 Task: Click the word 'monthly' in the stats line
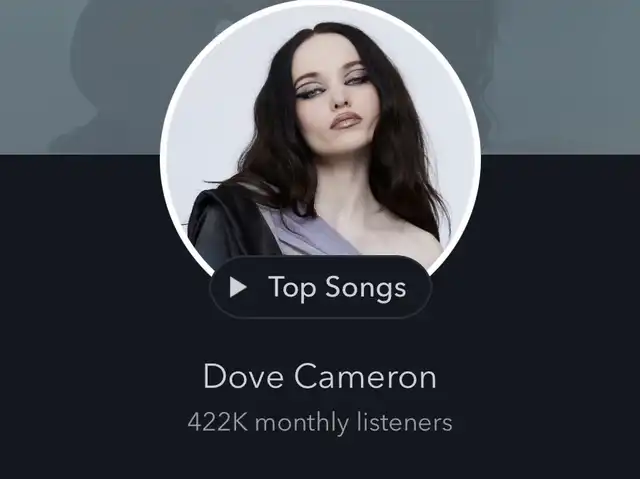pyautogui.click(x=302, y=423)
